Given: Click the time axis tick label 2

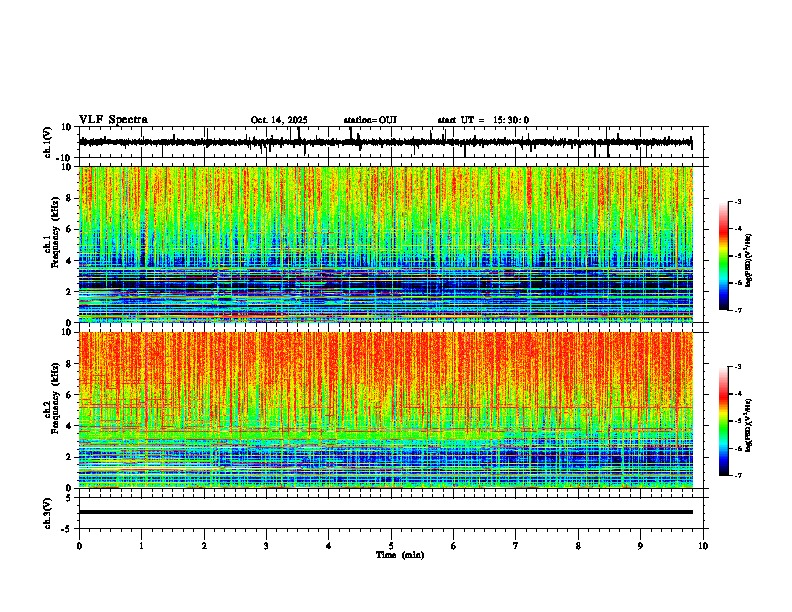Looking at the screenshot, I should [204, 546].
